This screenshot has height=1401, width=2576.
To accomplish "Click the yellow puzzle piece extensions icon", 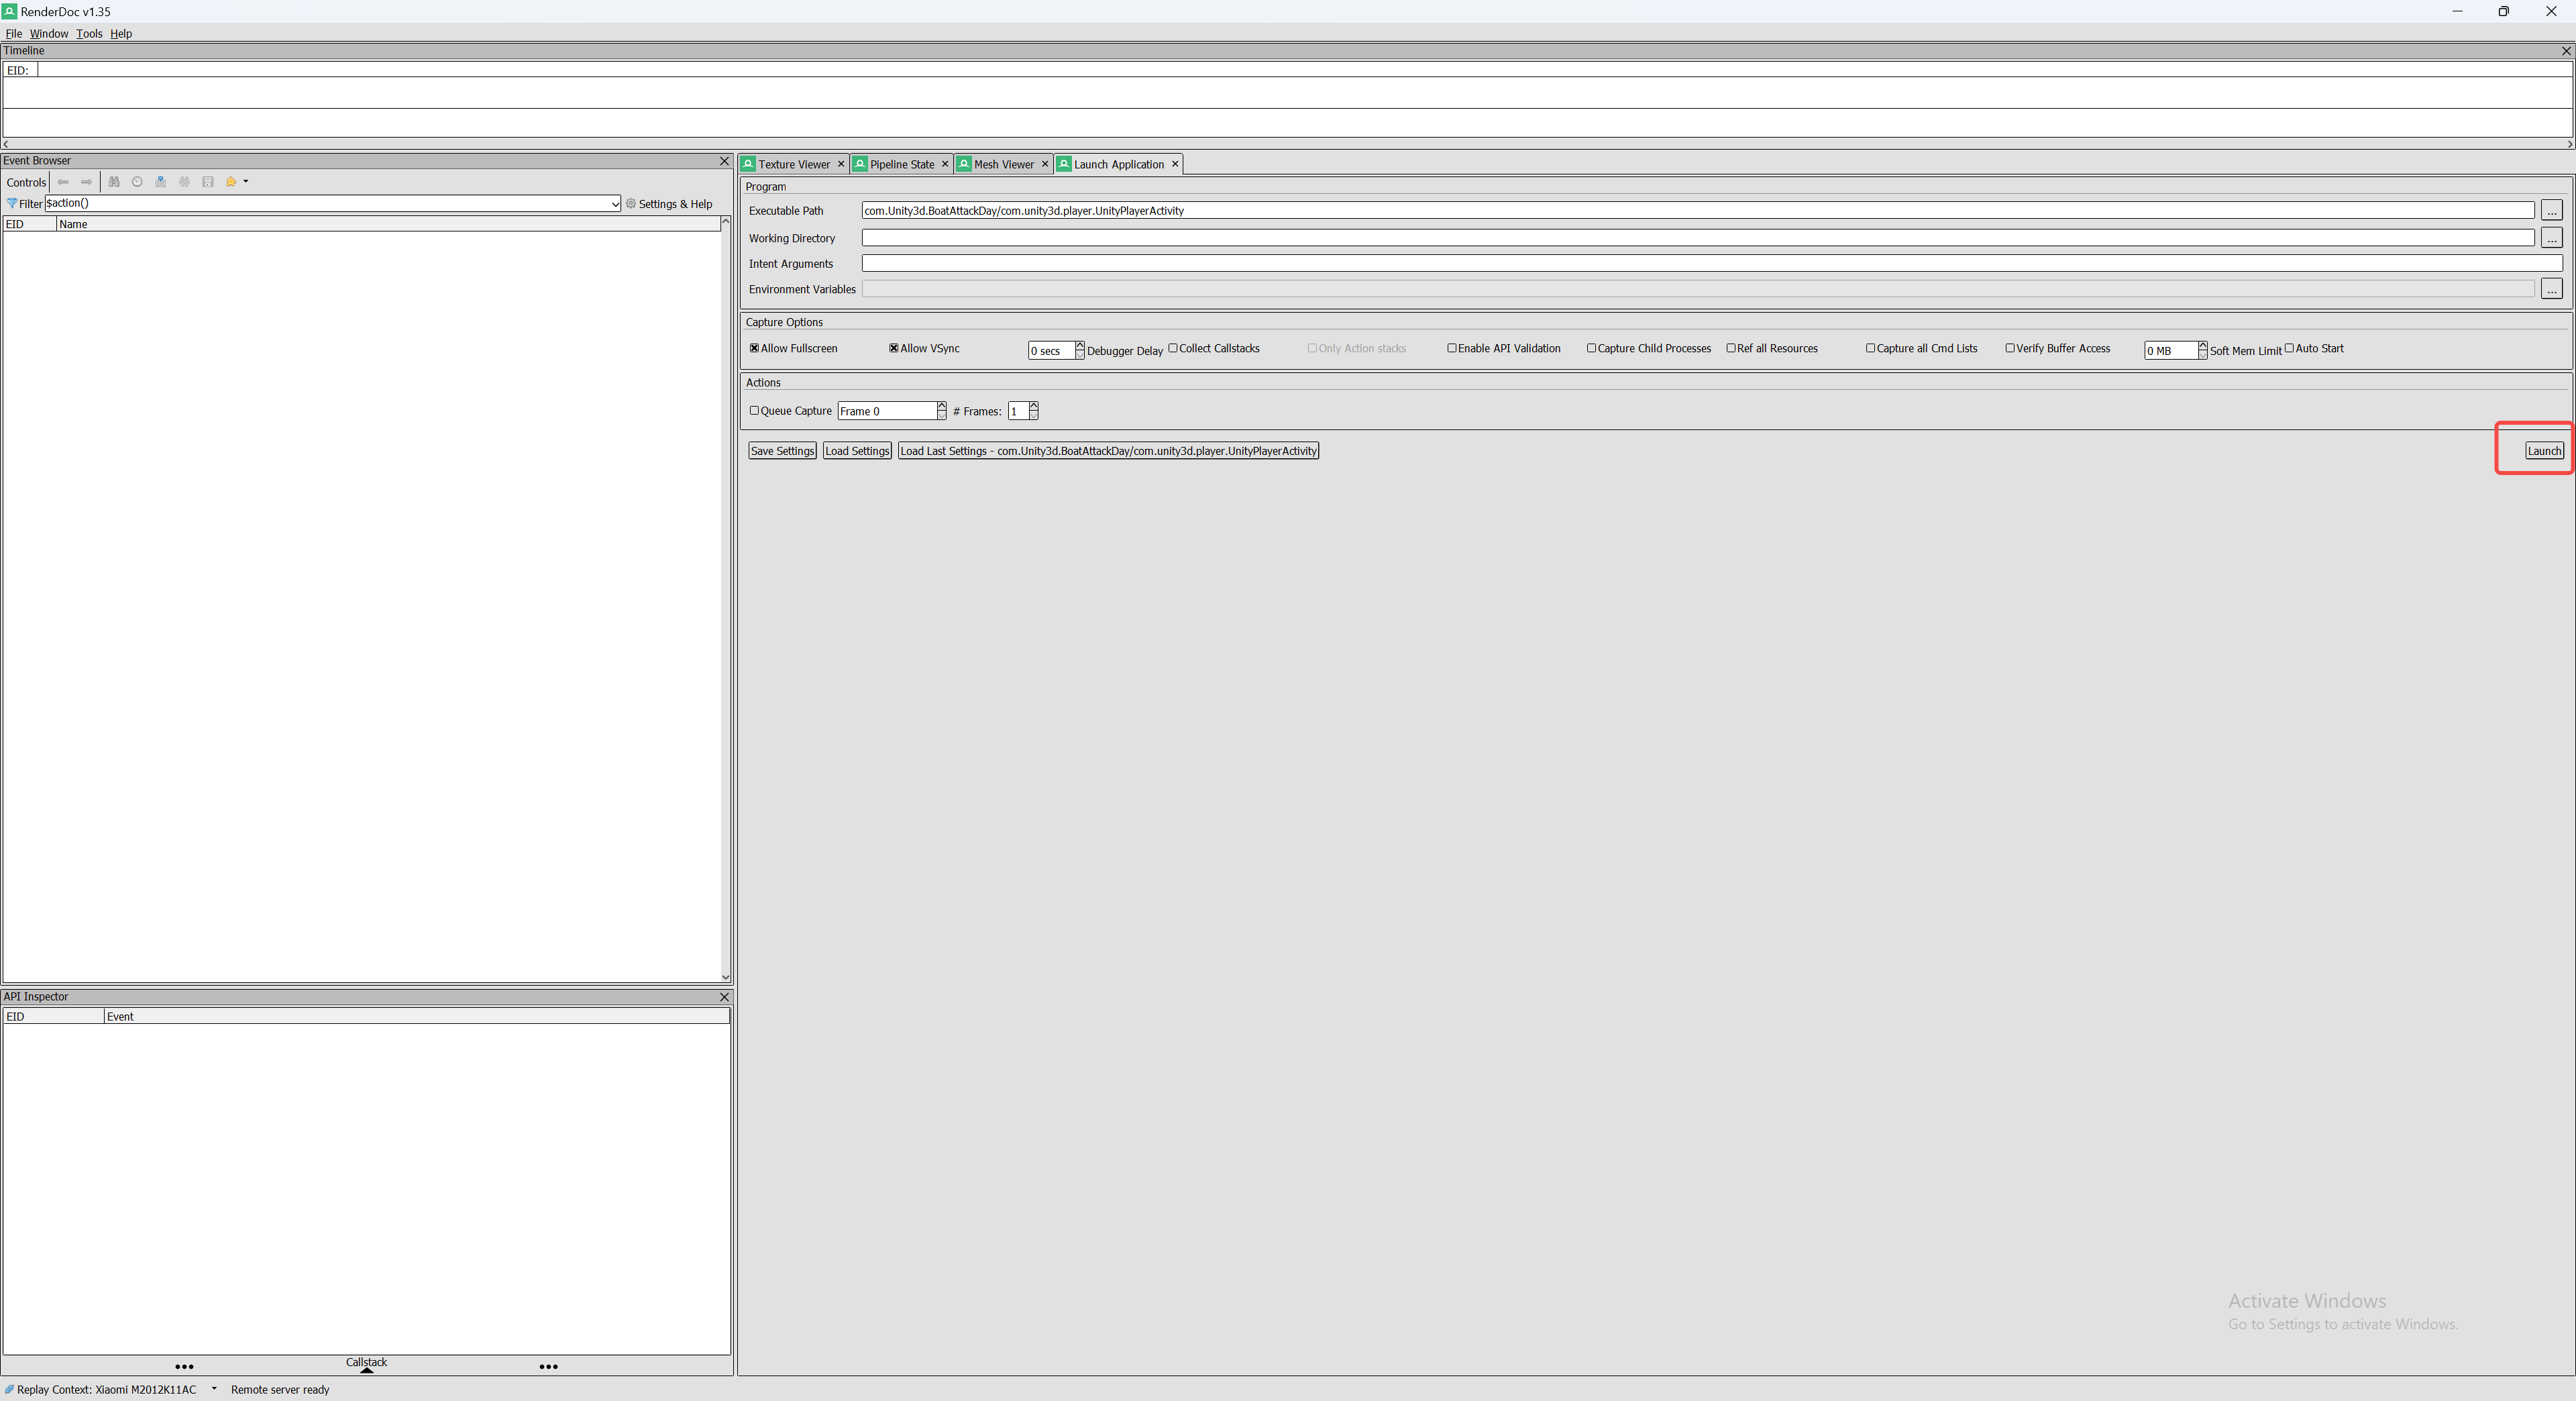I will (x=231, y=182).
